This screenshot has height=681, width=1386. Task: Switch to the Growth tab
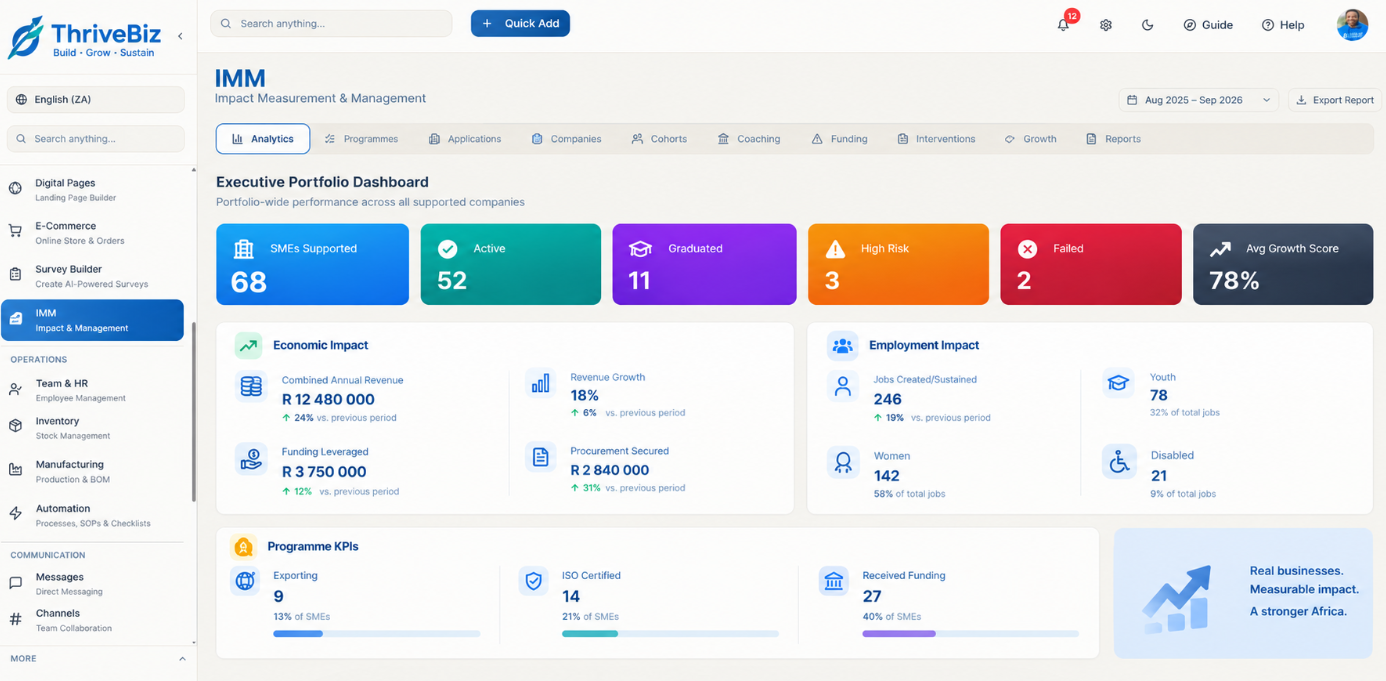click(1031, 139)
